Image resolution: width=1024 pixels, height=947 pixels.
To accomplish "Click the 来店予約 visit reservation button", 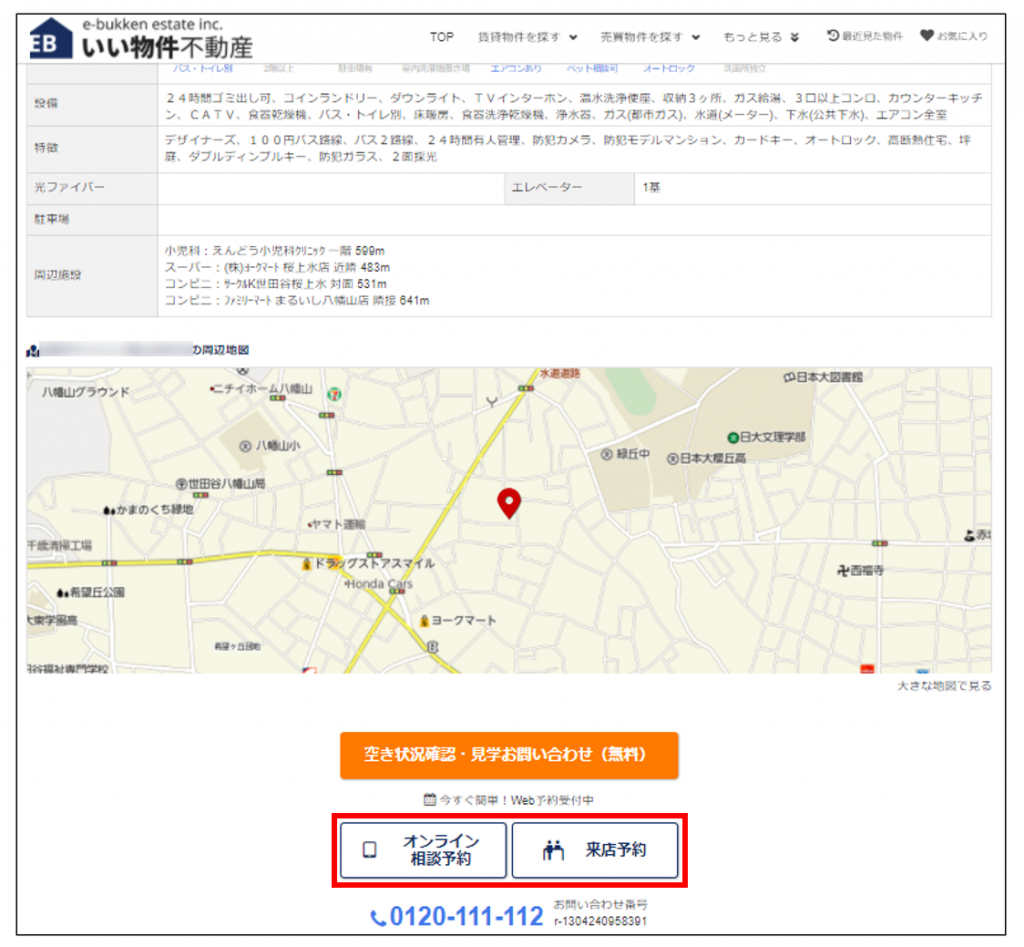I will (x=595, y=850).
